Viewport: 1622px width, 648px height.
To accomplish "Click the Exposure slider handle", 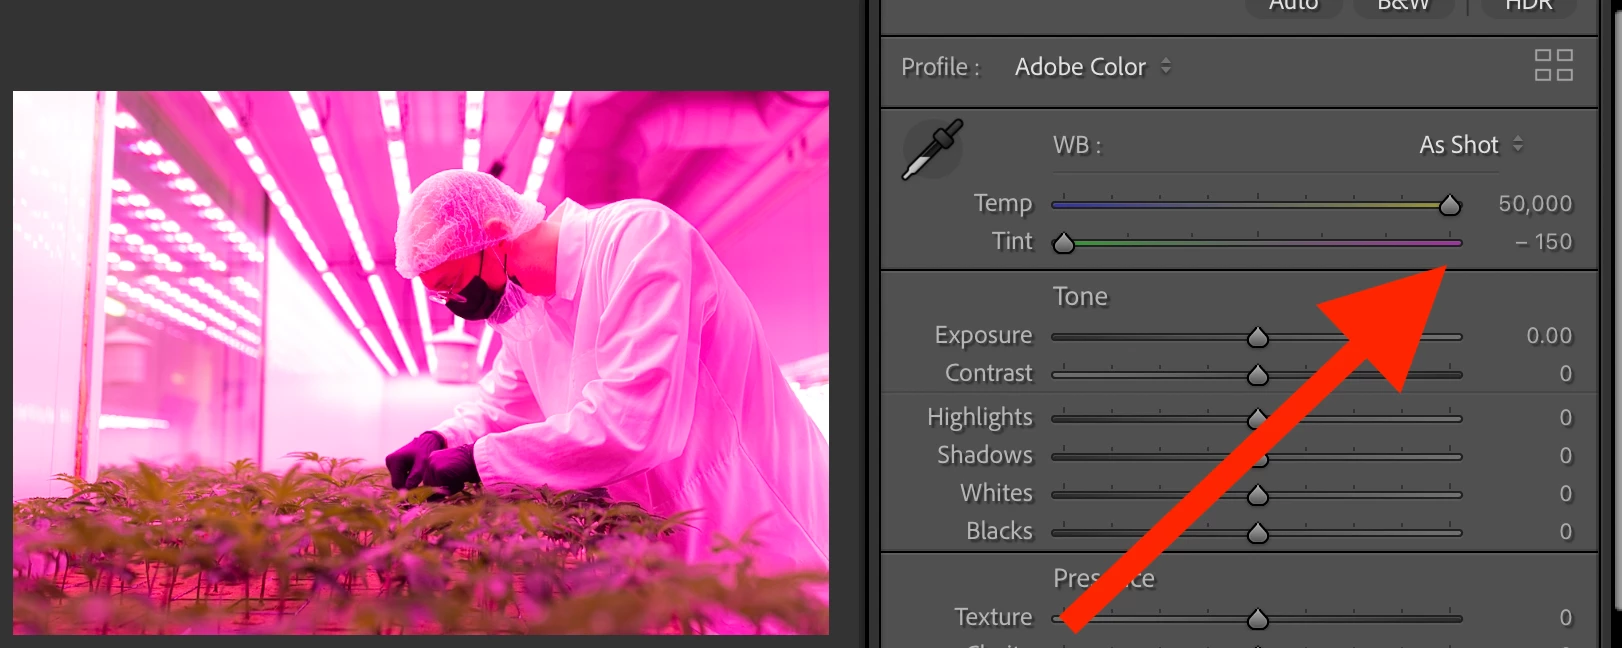I will click(x=1258, y=337).
